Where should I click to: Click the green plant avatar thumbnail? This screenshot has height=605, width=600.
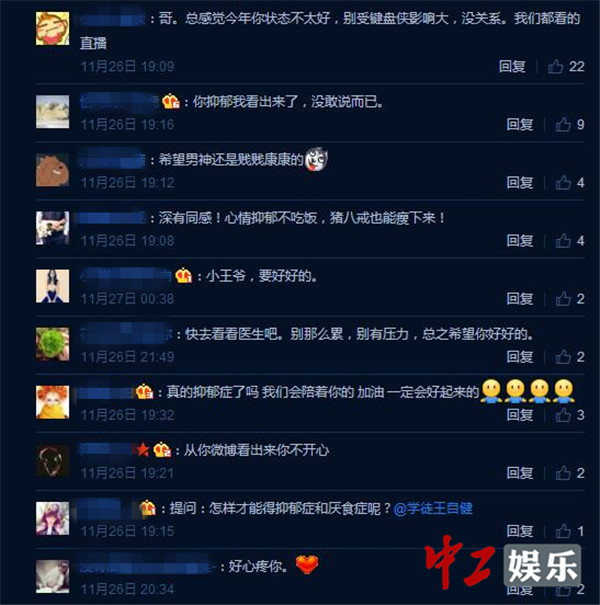click(x=52, y=344)
